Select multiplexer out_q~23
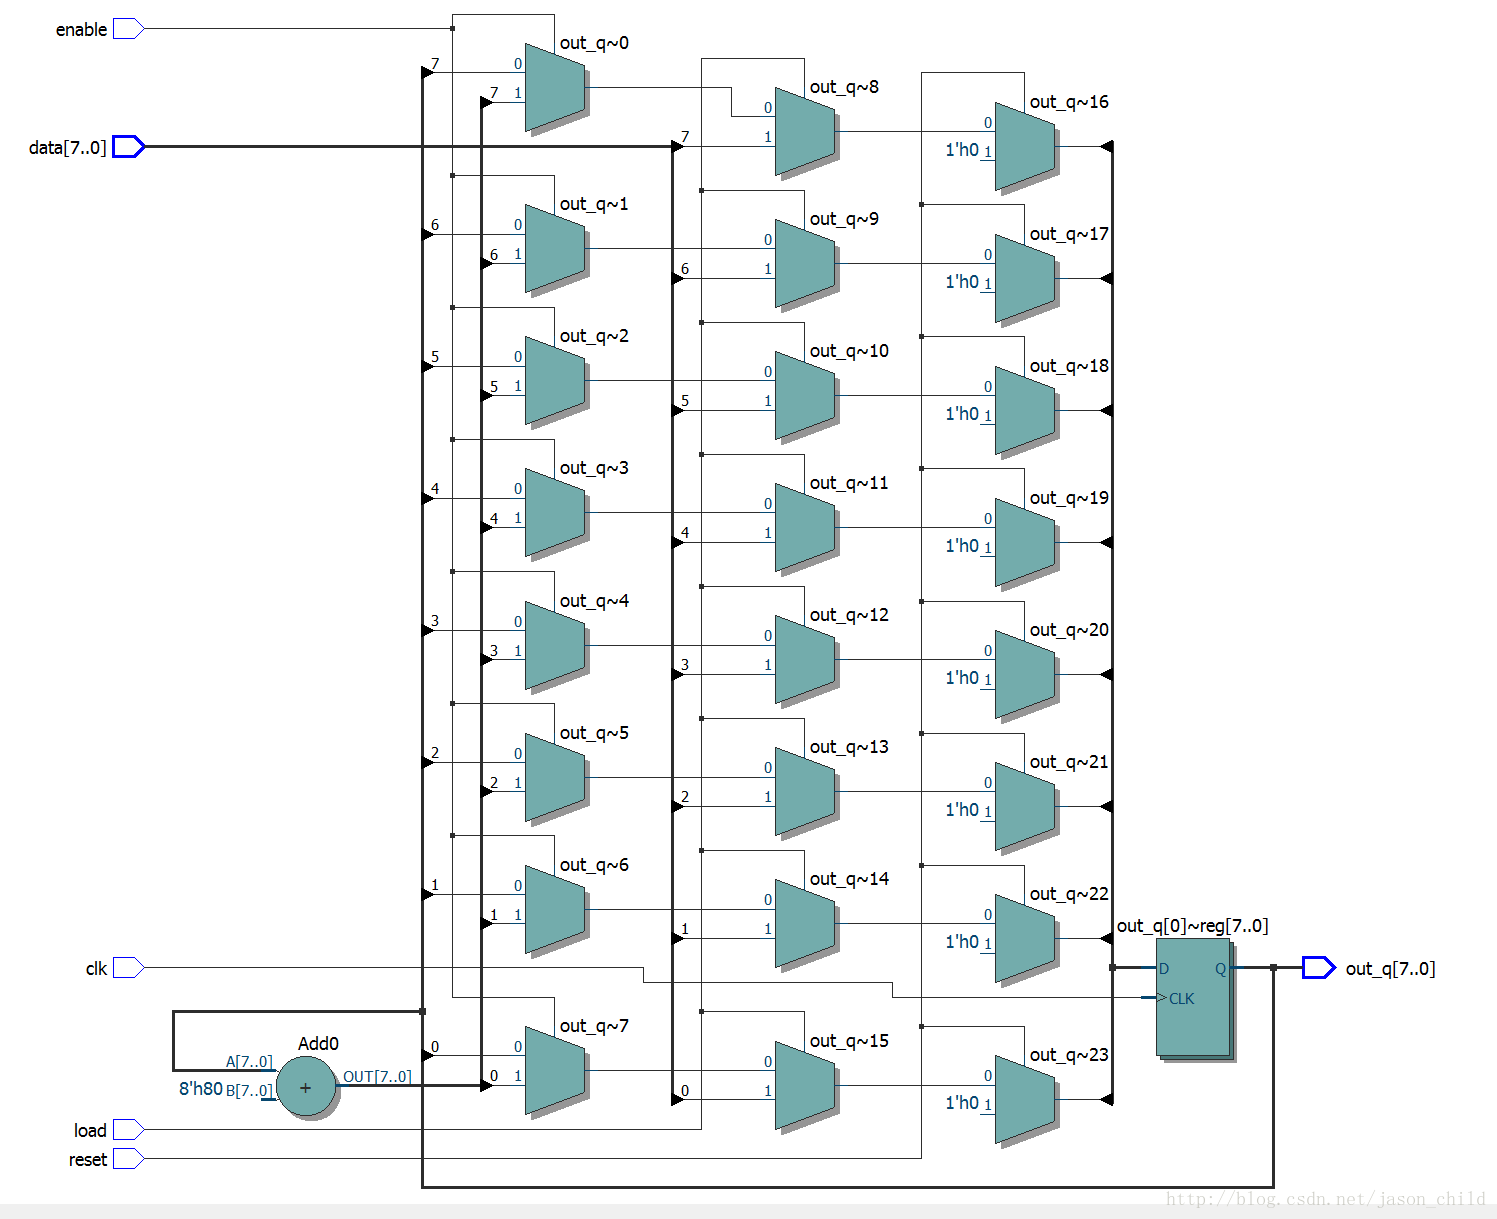The height and width of the screenshot is (1219, 1497). pyautogui.click(x=1025, y=1100)
